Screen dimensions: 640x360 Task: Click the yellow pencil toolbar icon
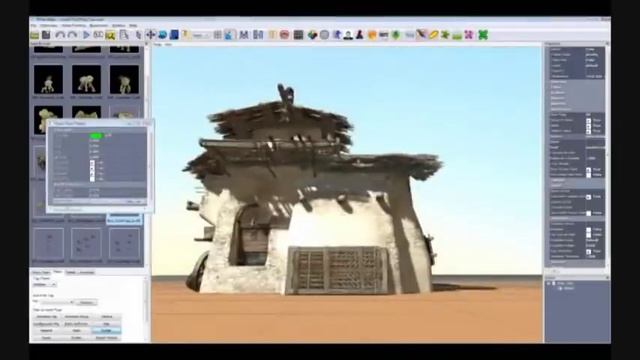coord(433,35)
